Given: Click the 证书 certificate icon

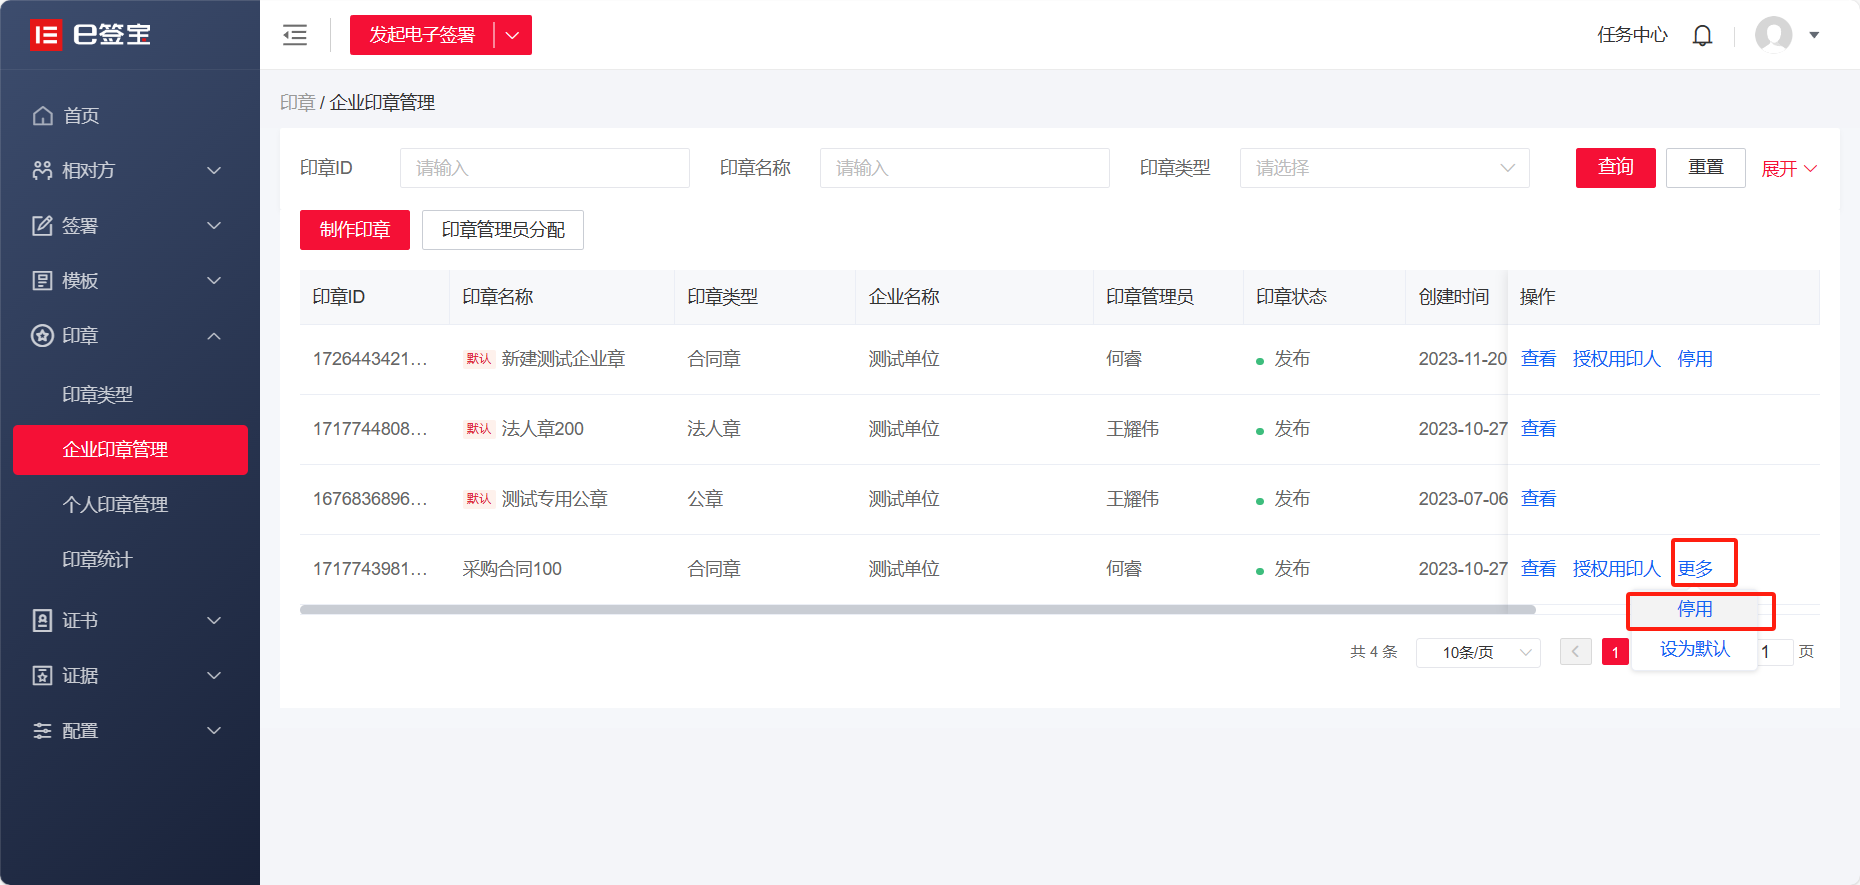Looking at the screenshot, I should tap(42, 621).
